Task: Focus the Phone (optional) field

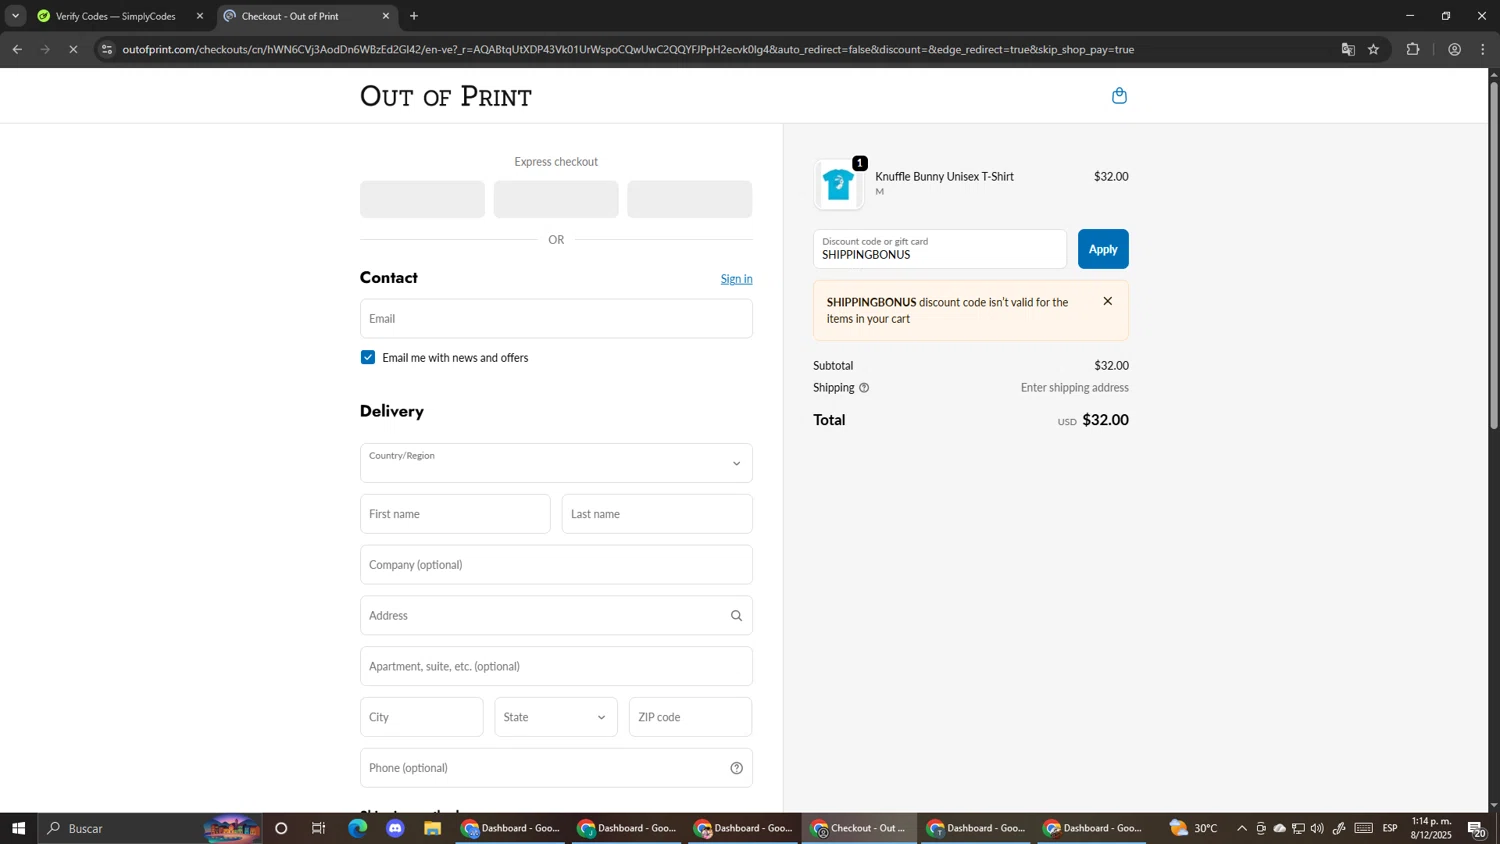Action: click(x=556, y=768)
